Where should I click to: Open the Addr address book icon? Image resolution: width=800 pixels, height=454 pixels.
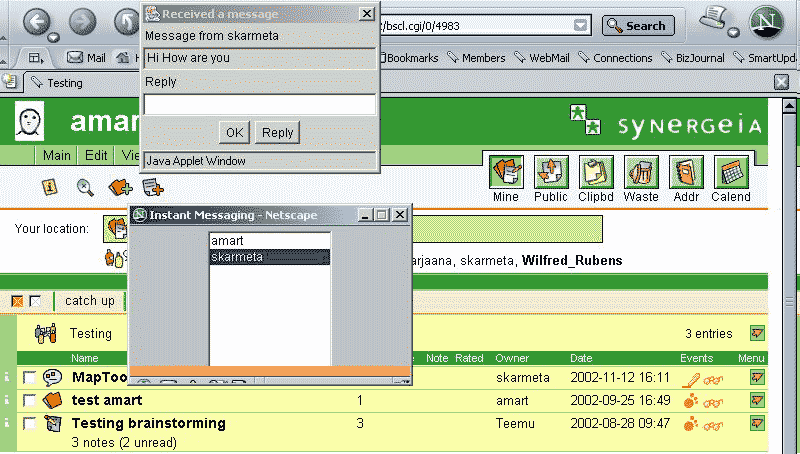[x=686, y=172]
